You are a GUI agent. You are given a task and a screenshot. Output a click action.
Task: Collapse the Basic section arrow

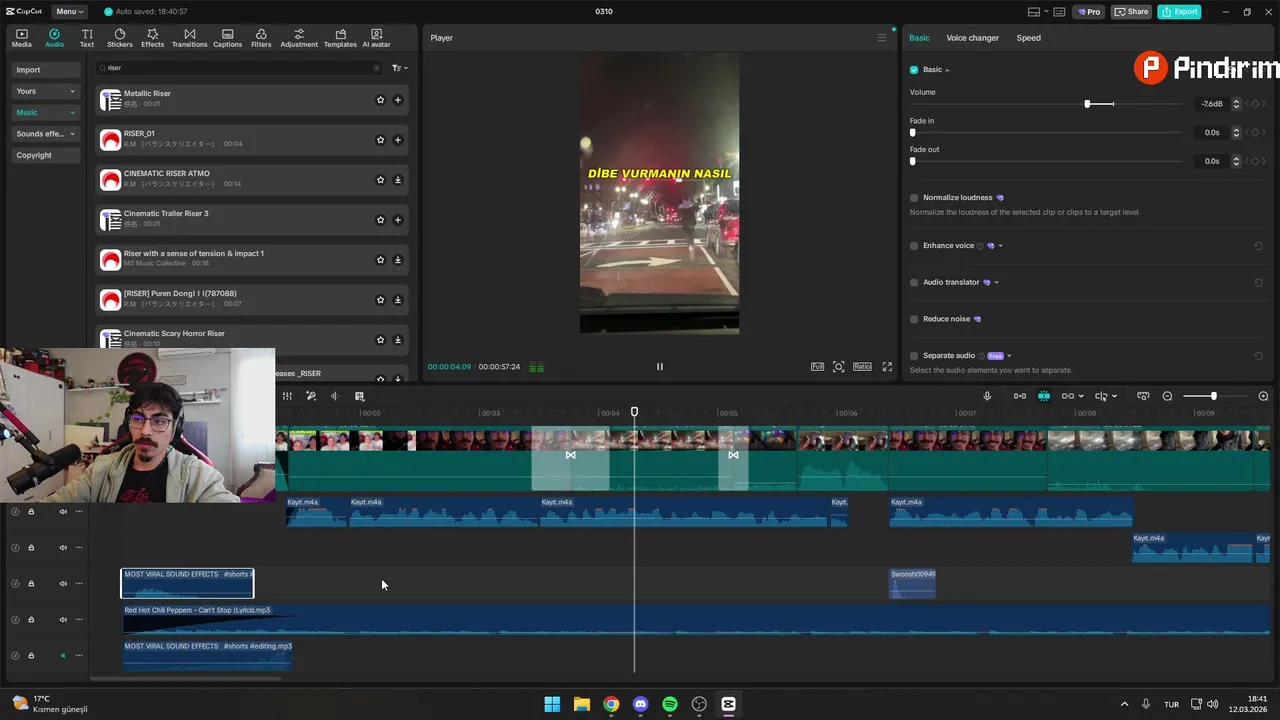[947, 70]
